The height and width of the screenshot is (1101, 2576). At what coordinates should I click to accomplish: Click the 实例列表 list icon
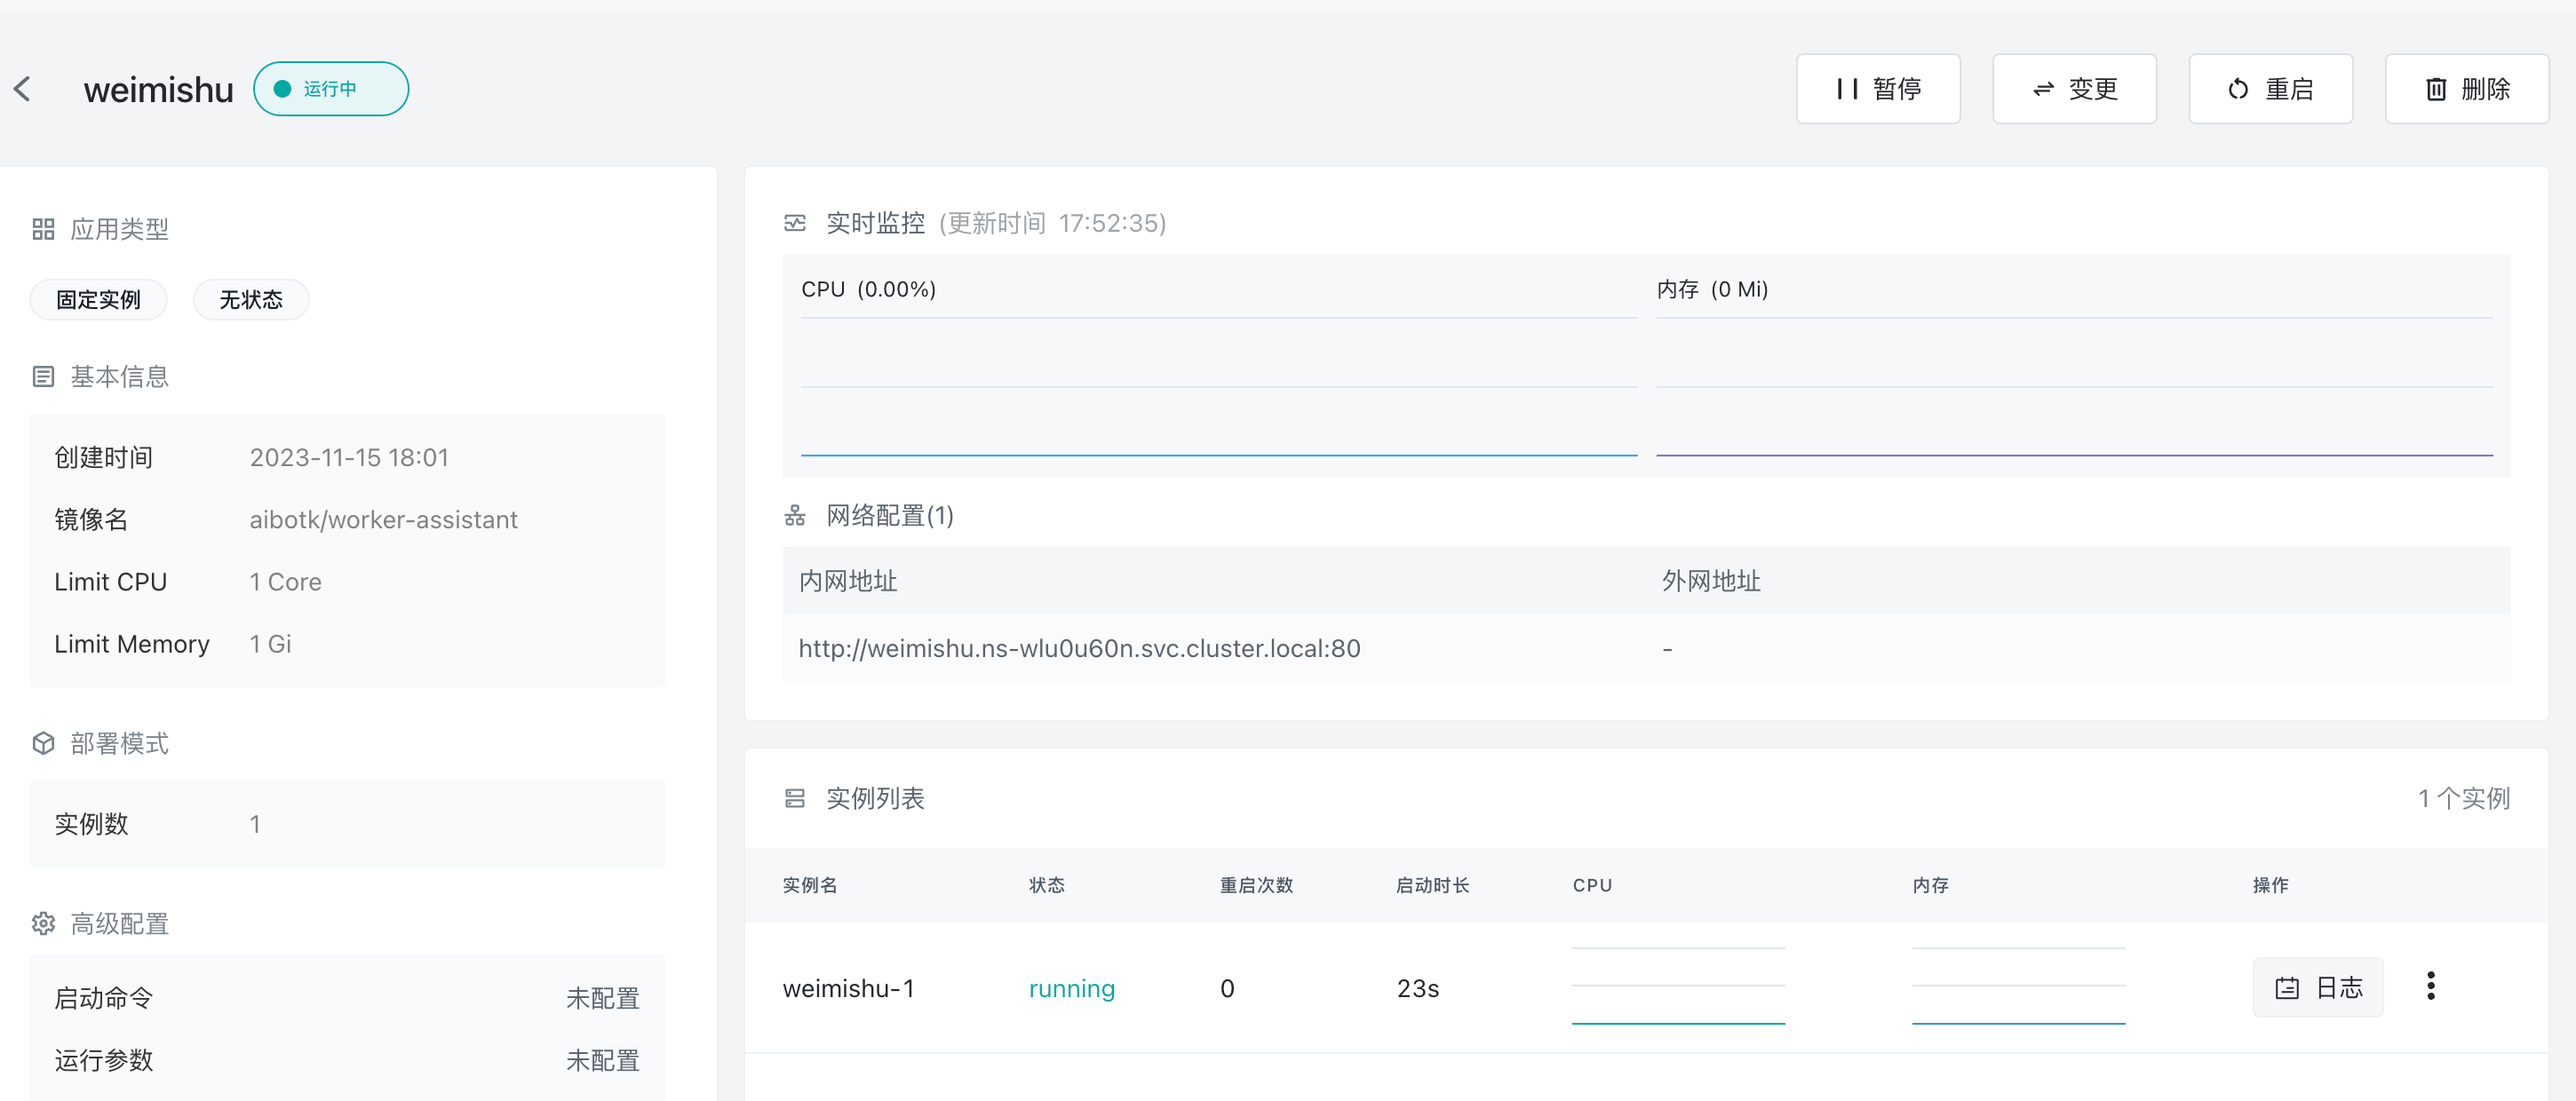tap(794, 798)
